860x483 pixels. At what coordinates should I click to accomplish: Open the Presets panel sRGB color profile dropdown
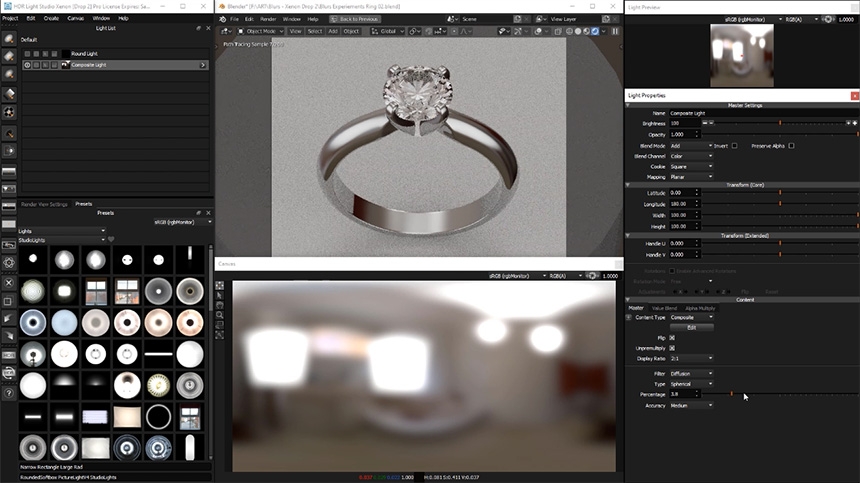182,222
